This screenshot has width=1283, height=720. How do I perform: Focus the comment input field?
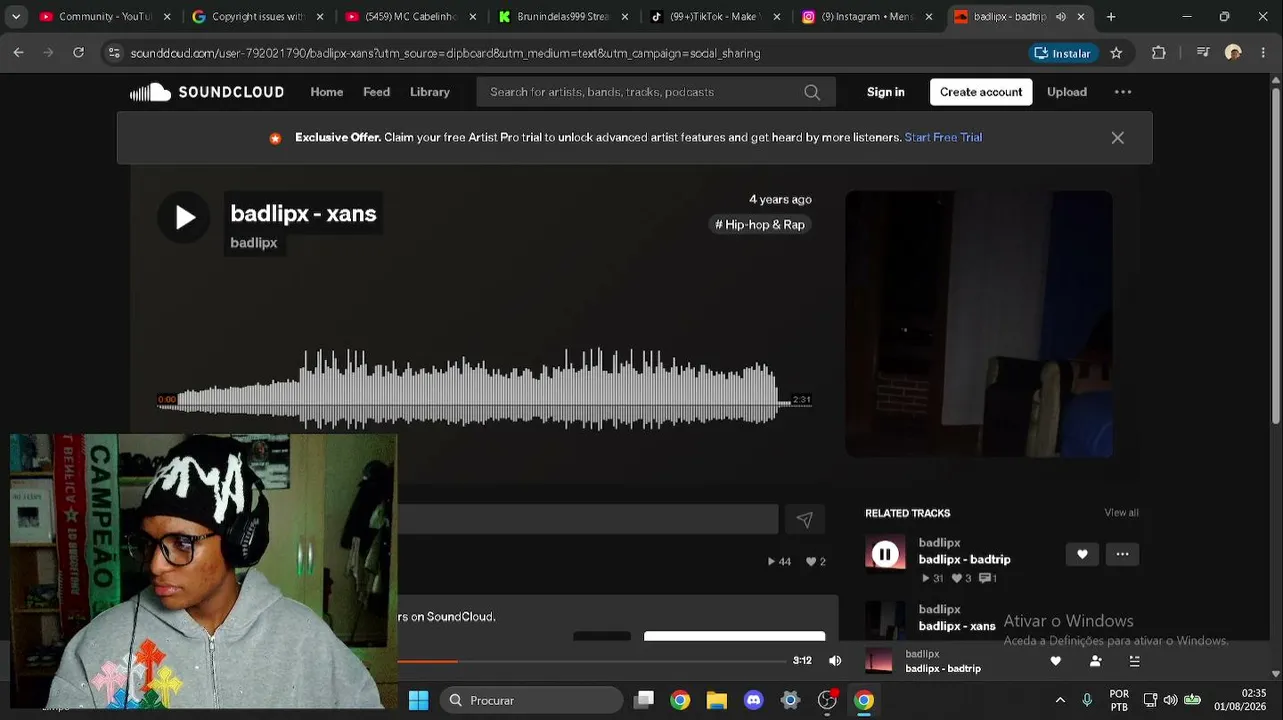tap(588, 519)
